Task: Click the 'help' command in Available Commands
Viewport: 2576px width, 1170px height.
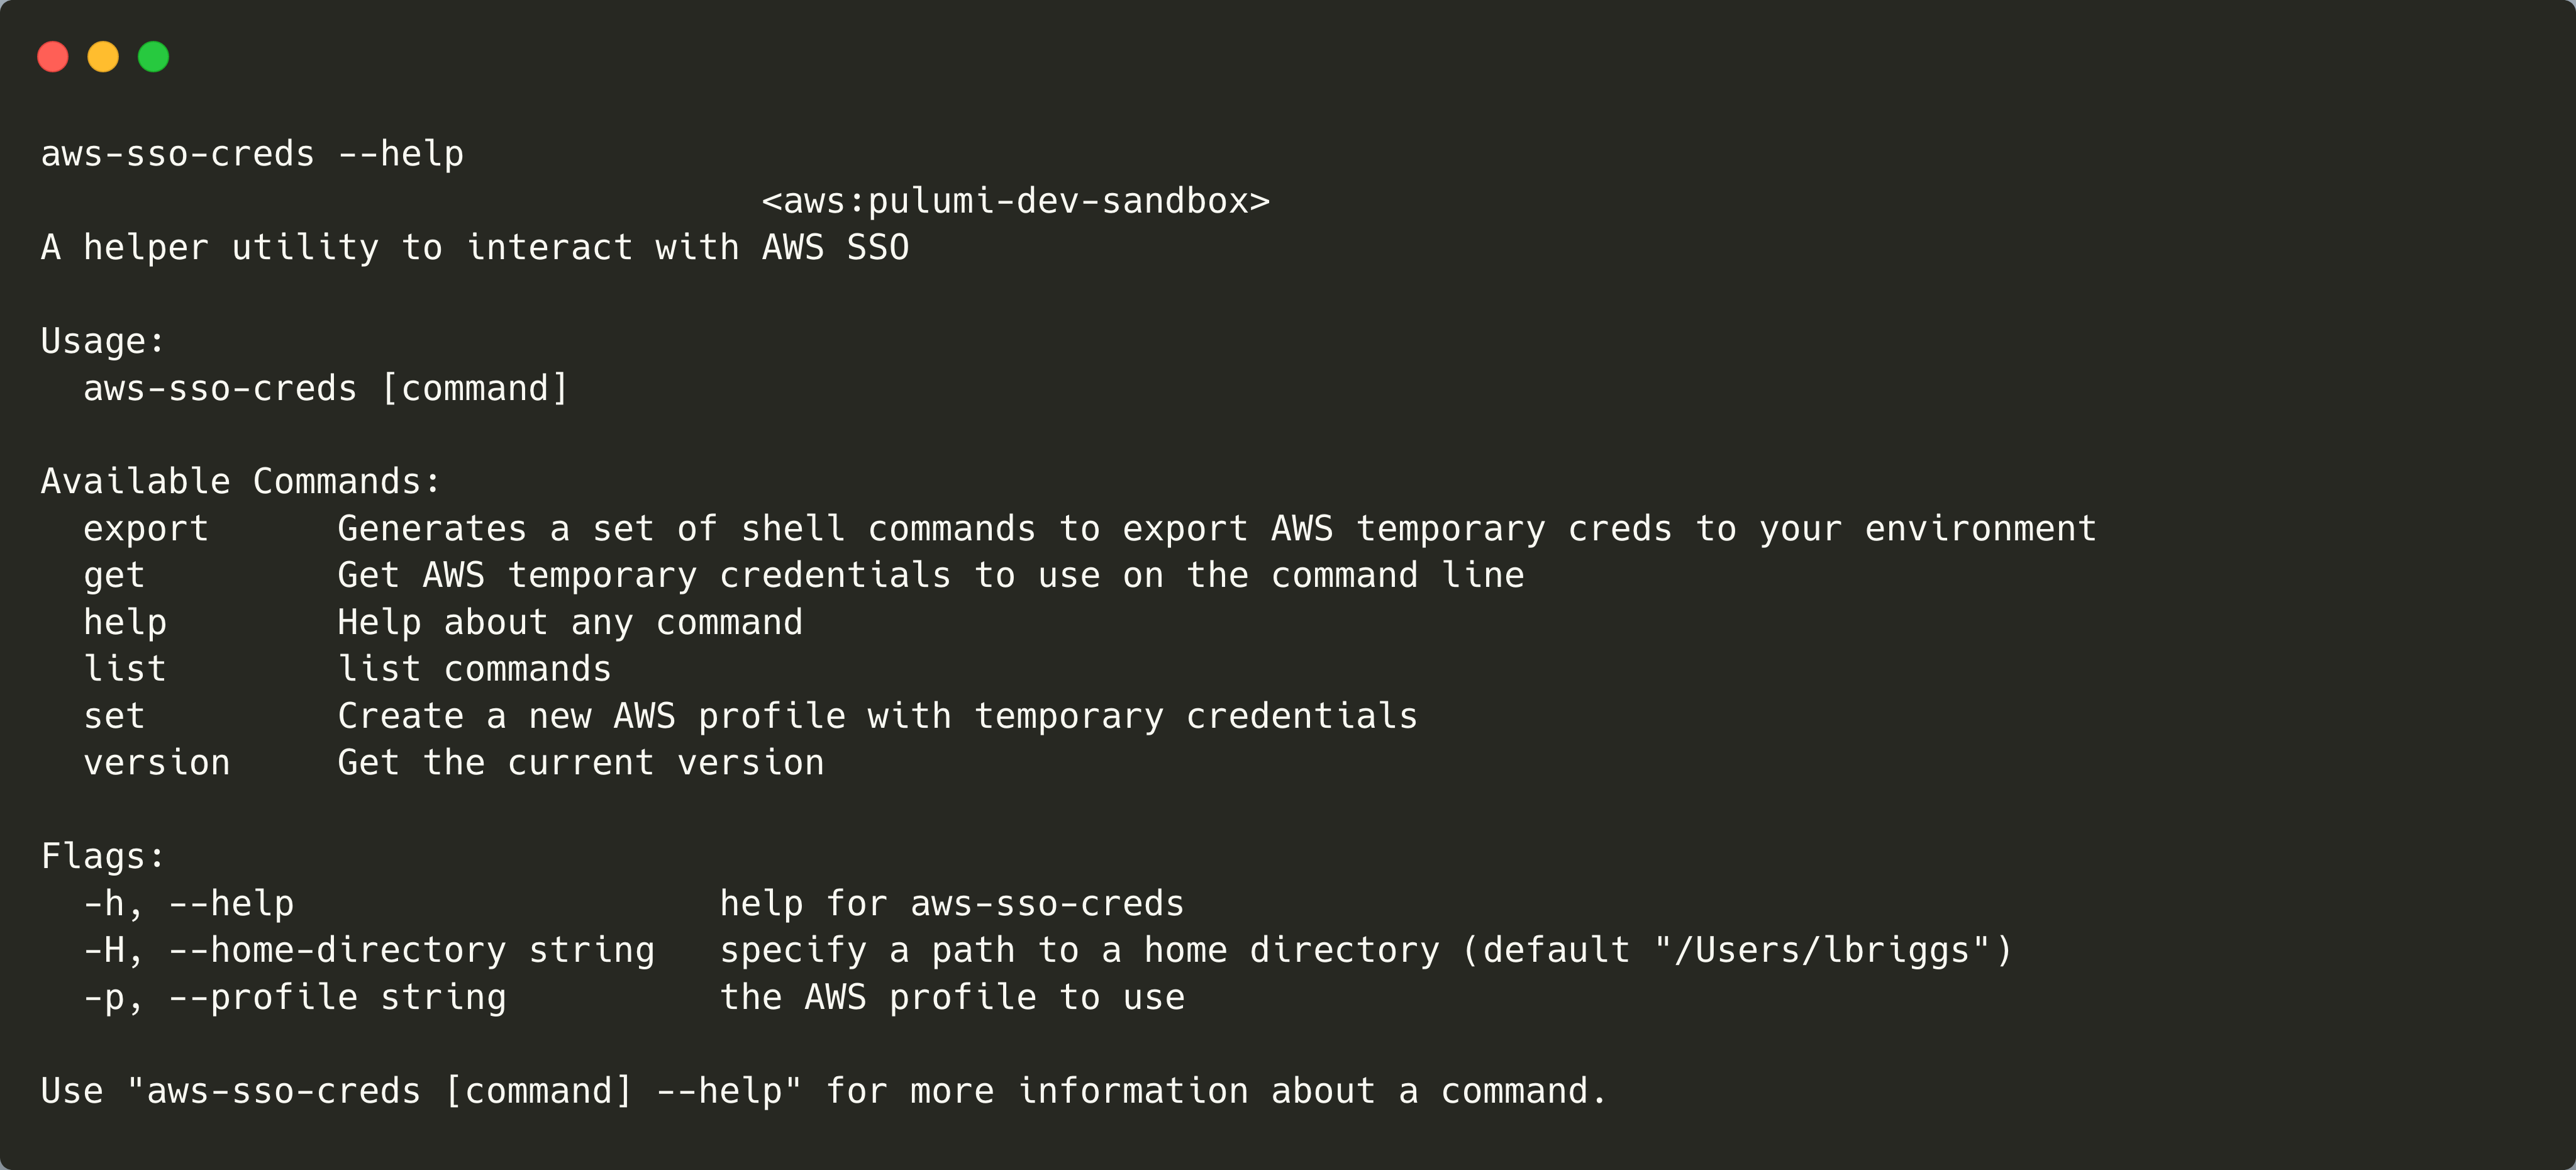Action: pyautogui.click(x=125, y=622)
